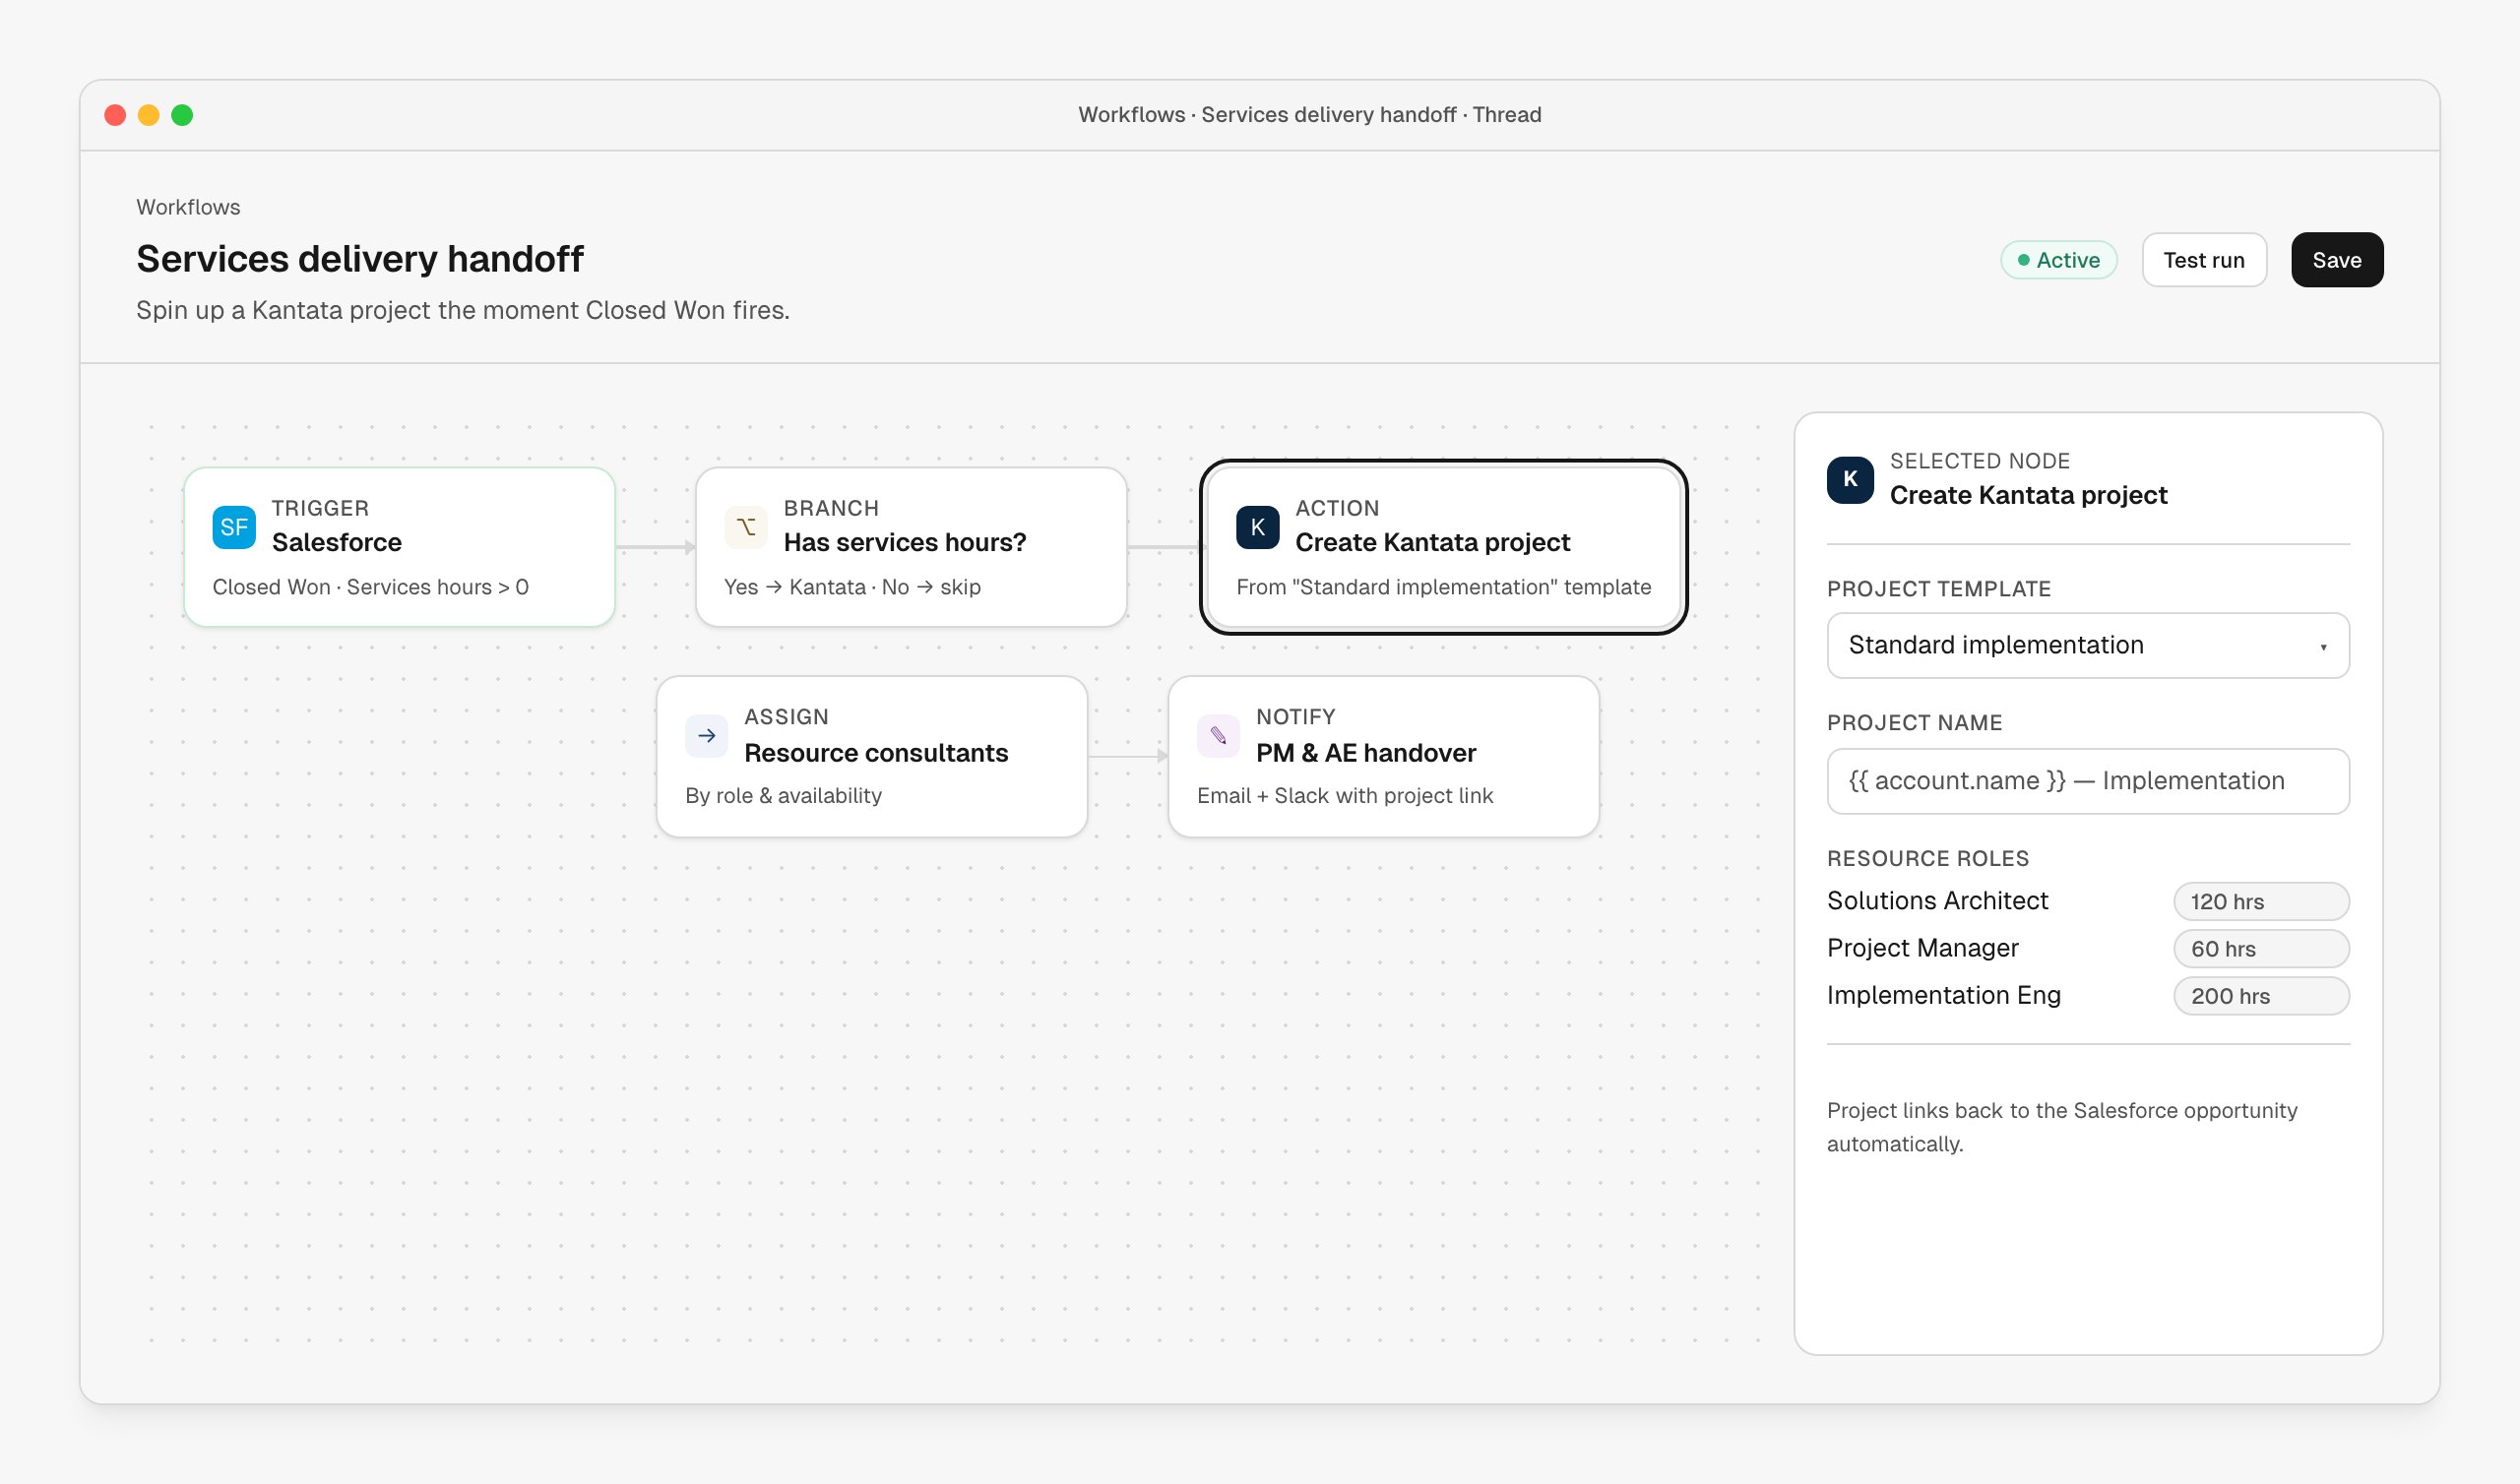Click the 'Create Kantata project' panel heading

2028,495
